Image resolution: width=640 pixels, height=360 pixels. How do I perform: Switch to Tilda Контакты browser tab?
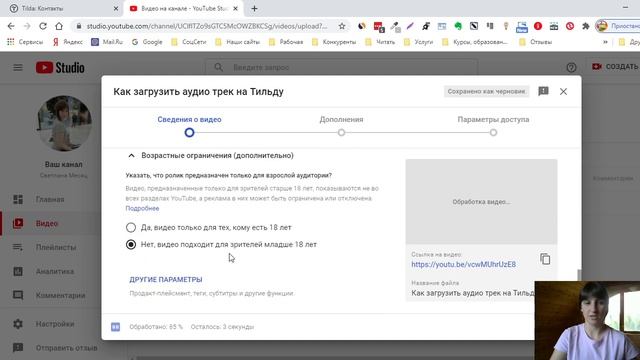[61, 8]
